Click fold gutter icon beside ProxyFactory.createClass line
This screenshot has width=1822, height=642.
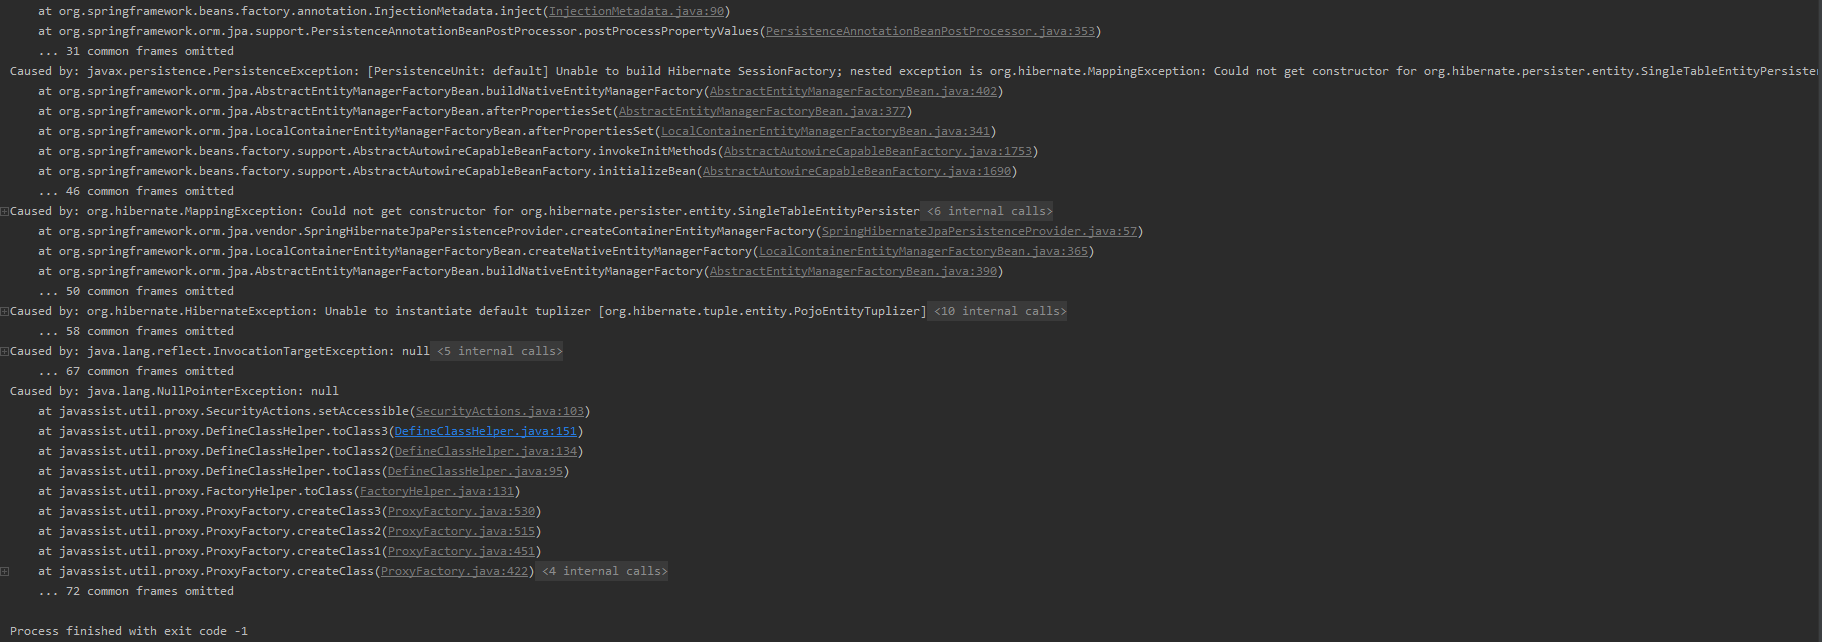point(5,571)
